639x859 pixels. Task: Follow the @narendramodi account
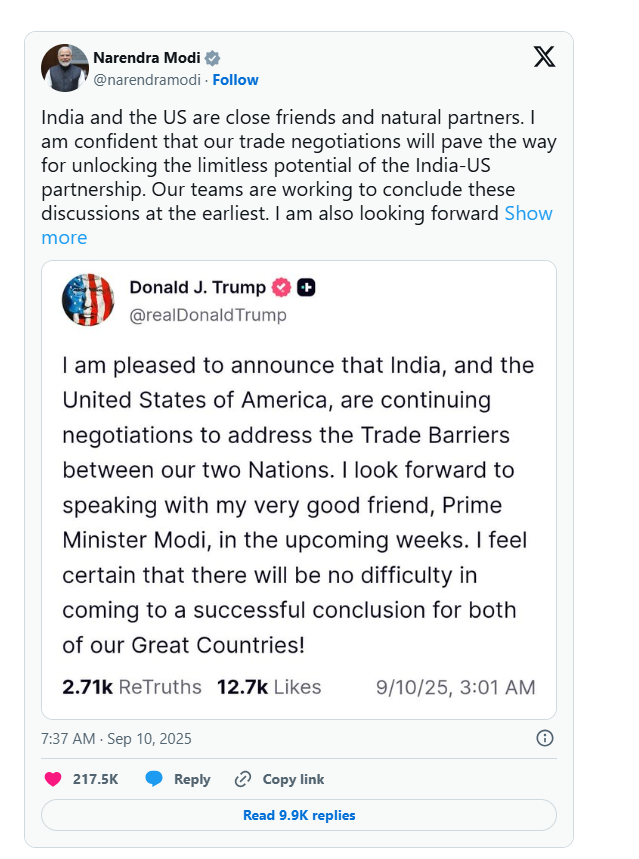click(235, 80)
